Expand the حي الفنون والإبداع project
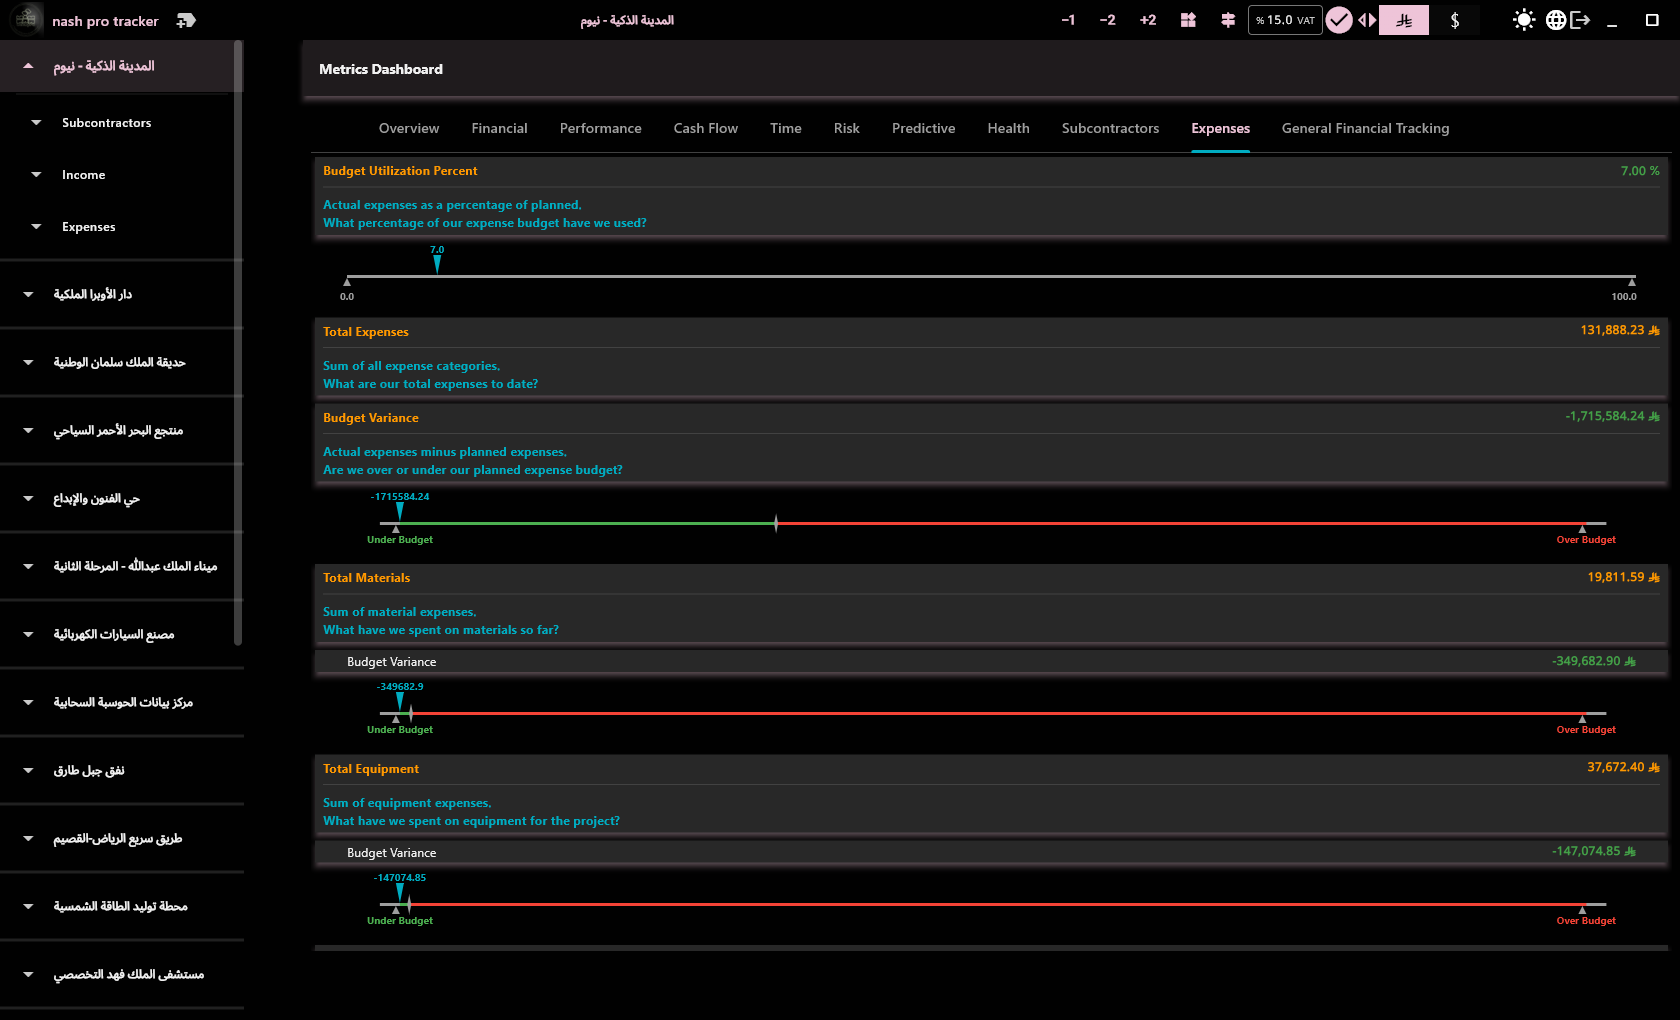The width and height of the screenshot is (1680, 1020). (28, 499)
